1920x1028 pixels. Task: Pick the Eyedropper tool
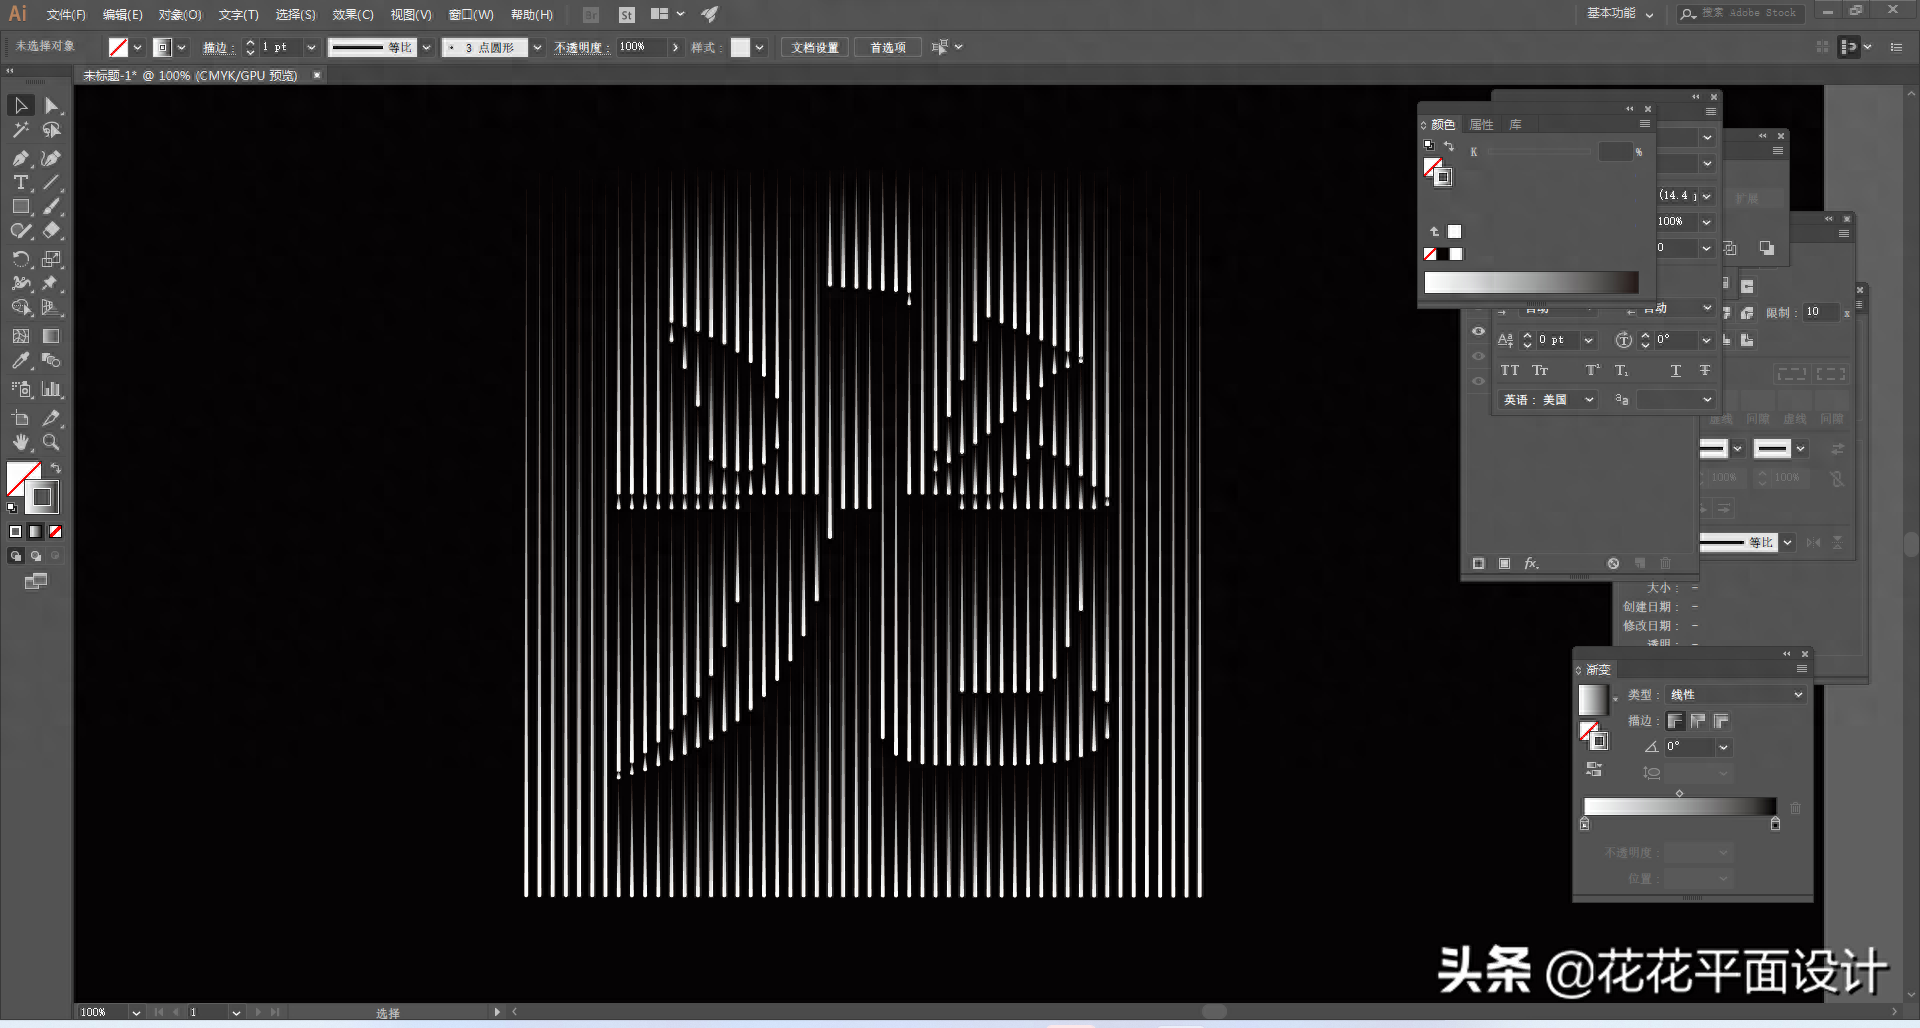[20, 361]
